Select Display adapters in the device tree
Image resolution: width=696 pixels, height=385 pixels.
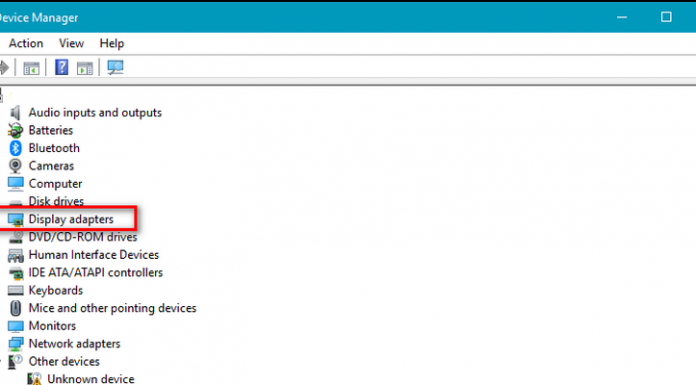pyautogui.click(x=71, y=219)
